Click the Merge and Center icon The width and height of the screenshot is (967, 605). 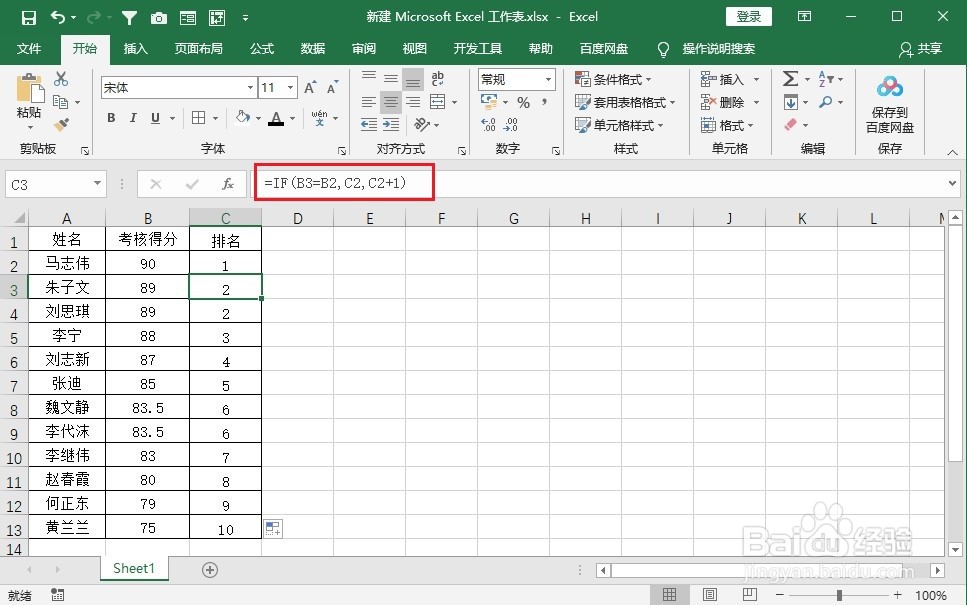pyautogui.click(x=438, y=102)
